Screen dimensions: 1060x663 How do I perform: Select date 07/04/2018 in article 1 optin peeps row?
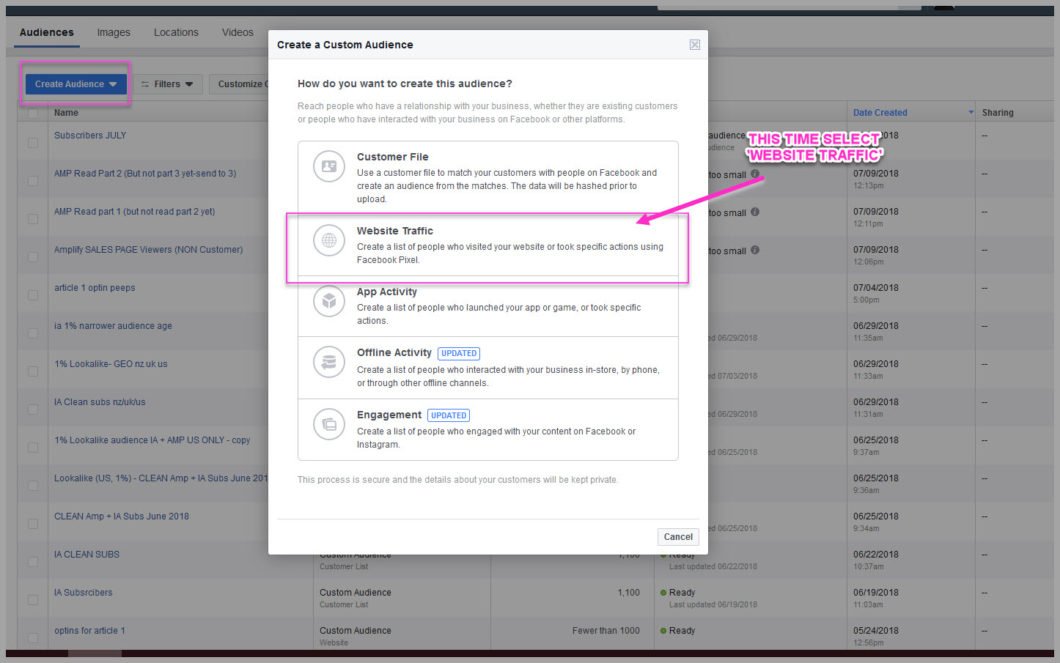click(x=875, y=287)
